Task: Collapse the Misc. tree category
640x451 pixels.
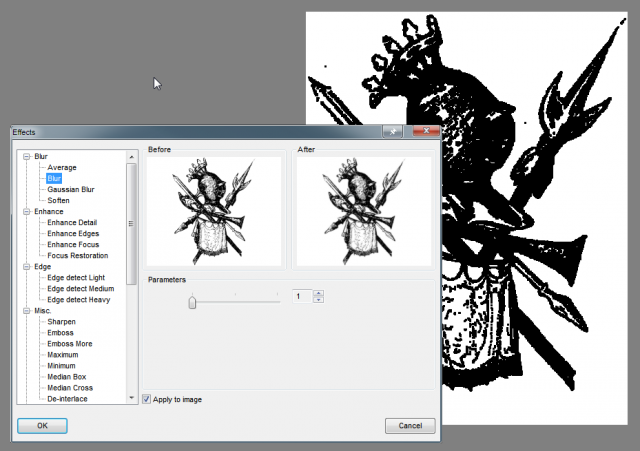Action: [x=27, y=311]
